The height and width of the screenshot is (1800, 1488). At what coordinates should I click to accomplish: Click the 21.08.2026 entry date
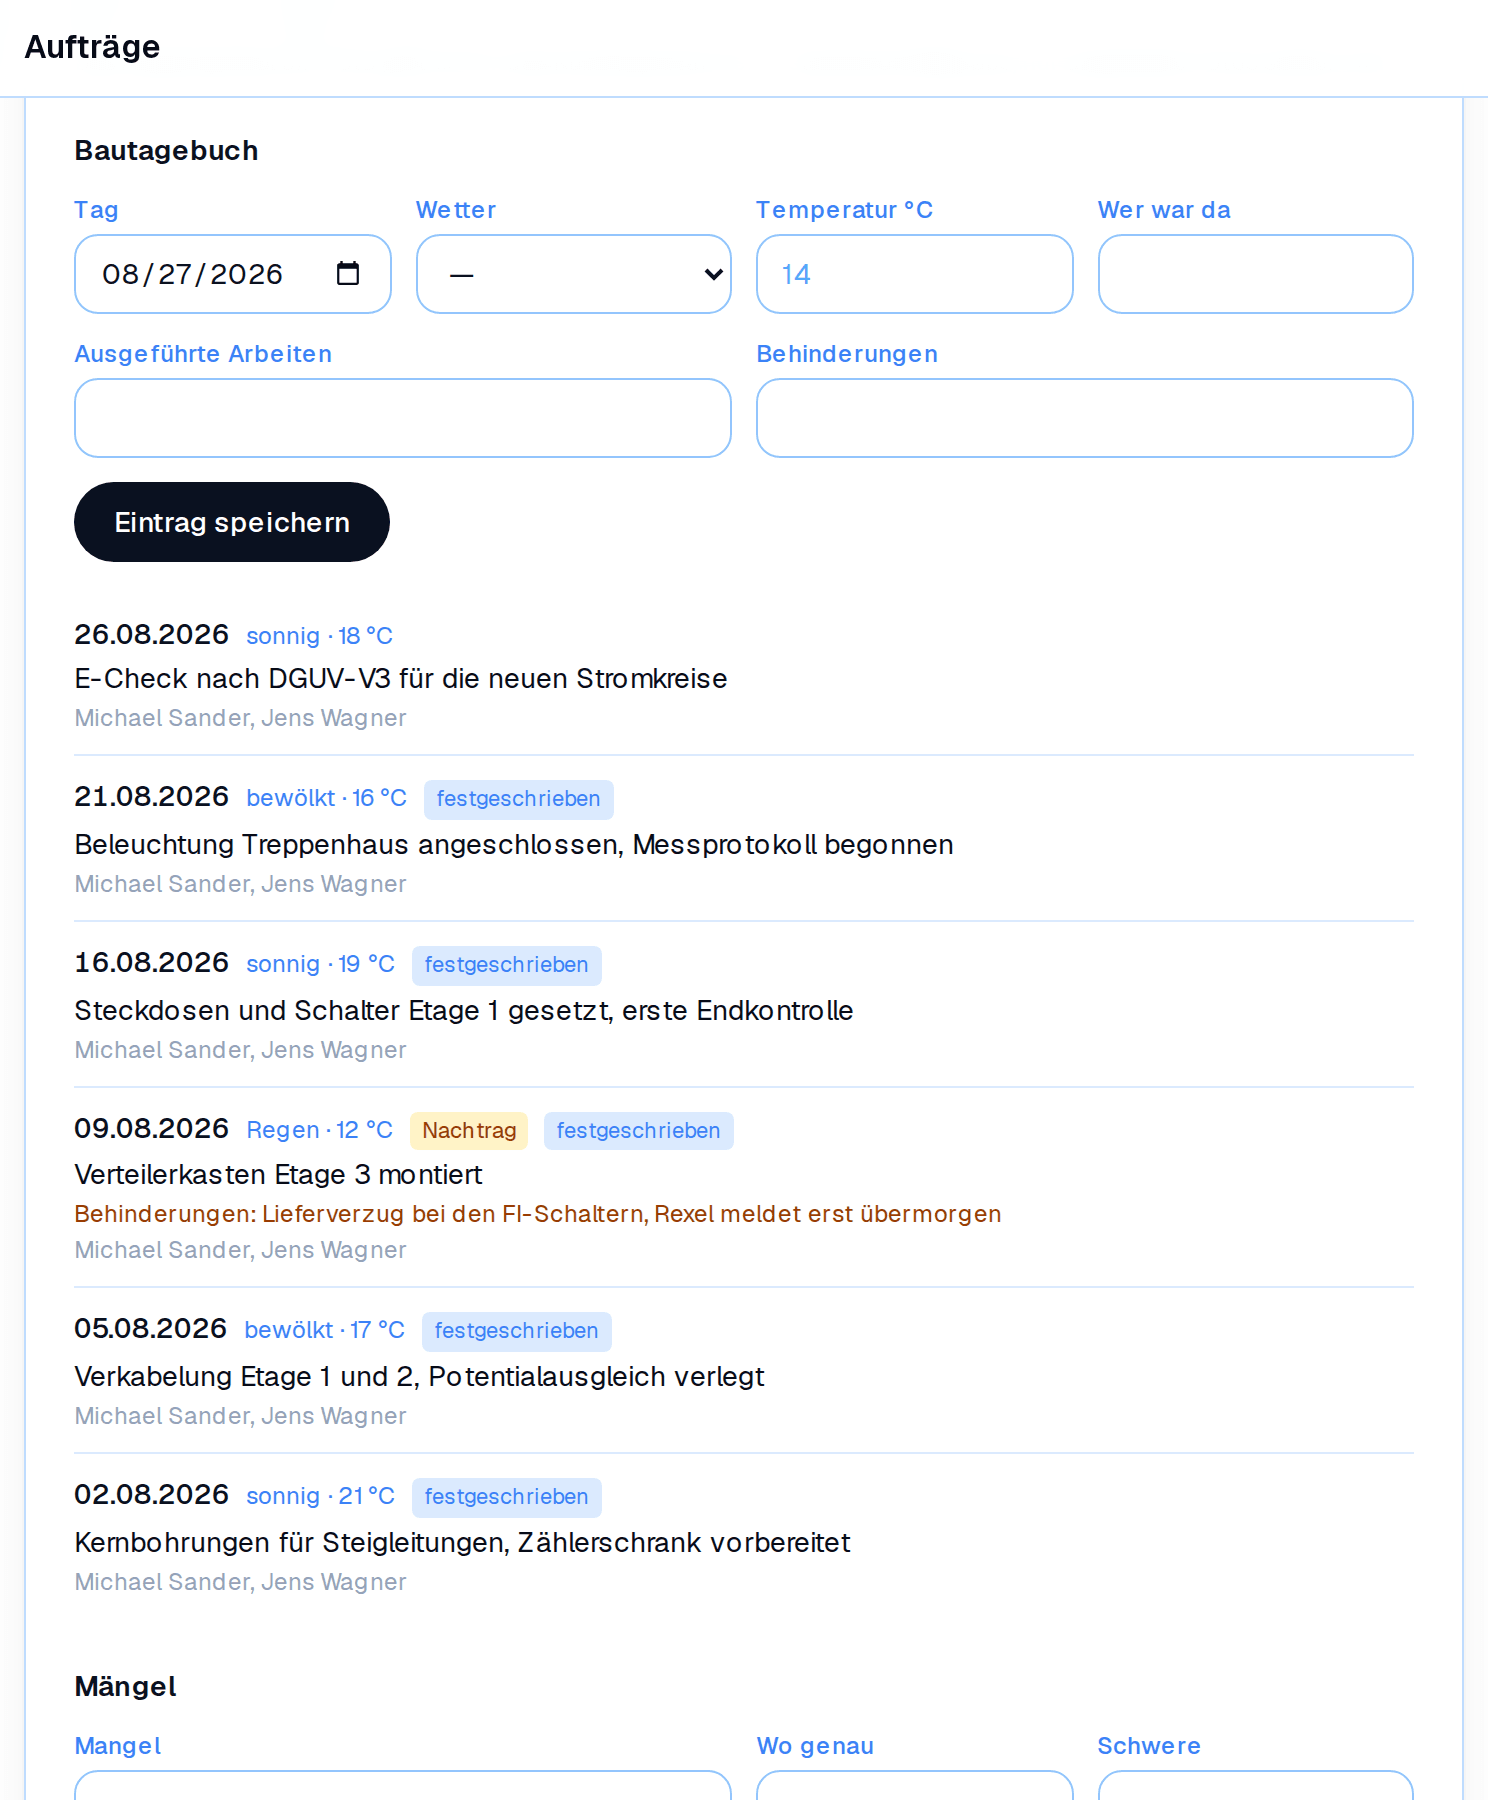[152, 796]
